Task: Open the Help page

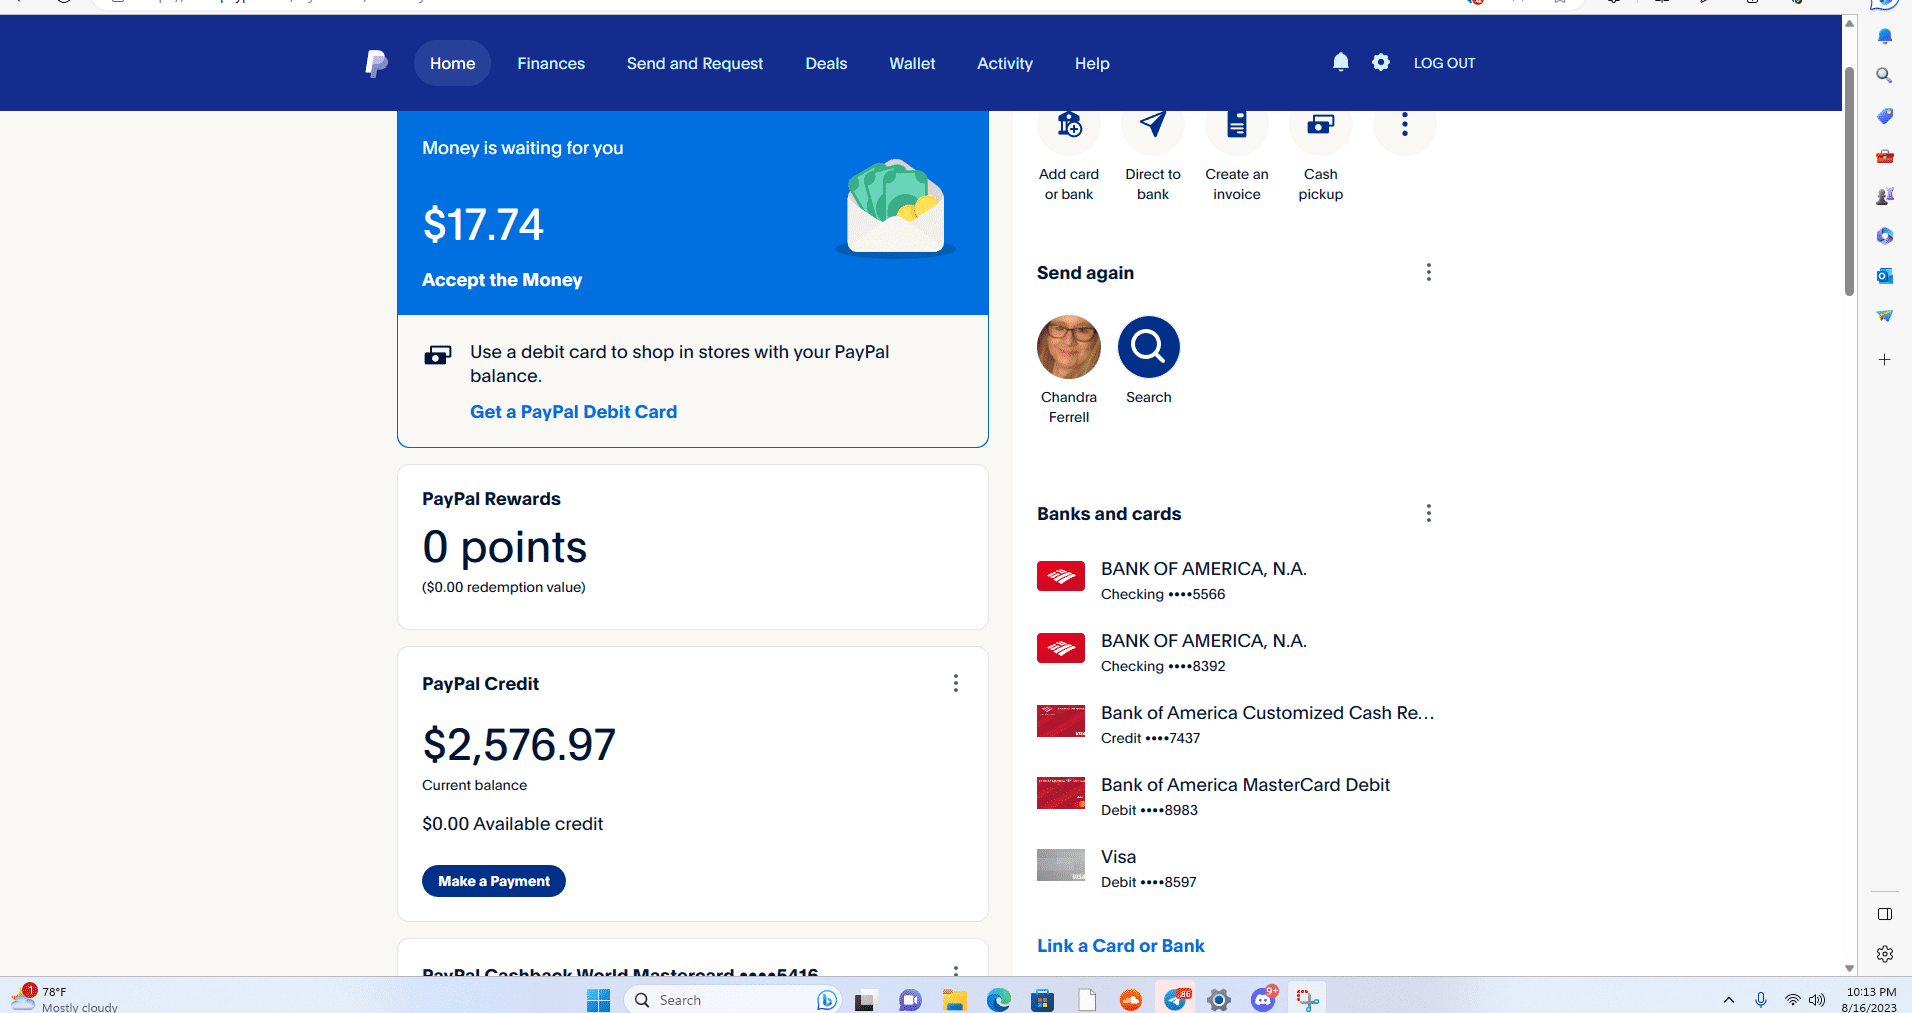Action: point(1092,63)
